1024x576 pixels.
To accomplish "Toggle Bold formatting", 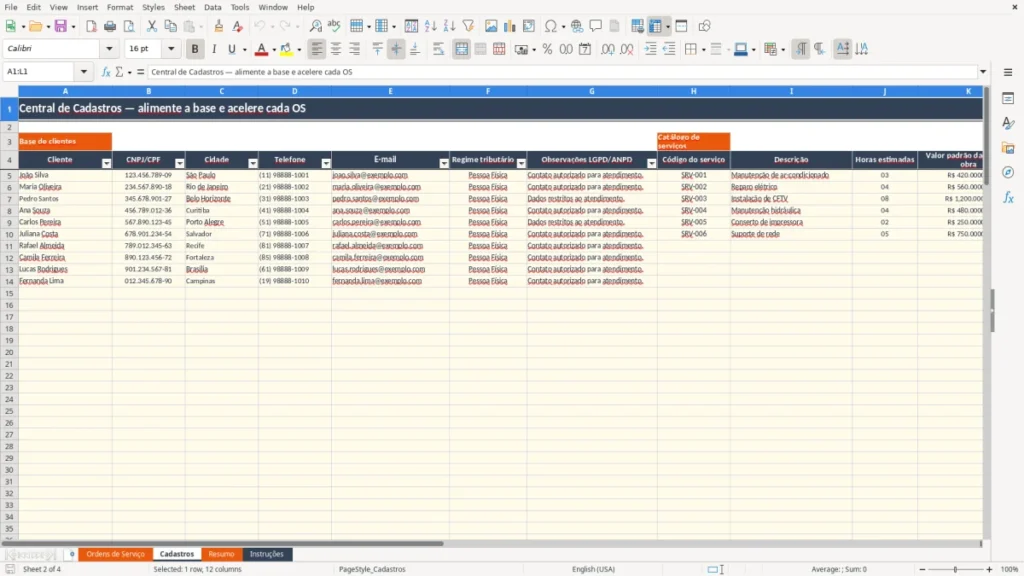I will pyautogui.click(x=195, y=49).
